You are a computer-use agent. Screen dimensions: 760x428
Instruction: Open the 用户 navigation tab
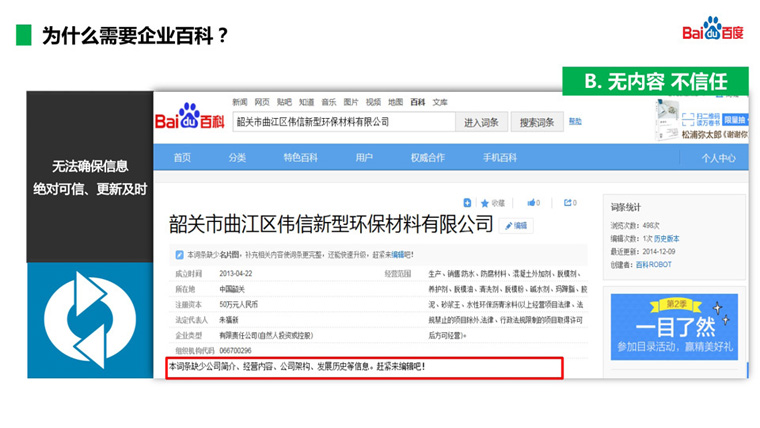click(364, 158)
